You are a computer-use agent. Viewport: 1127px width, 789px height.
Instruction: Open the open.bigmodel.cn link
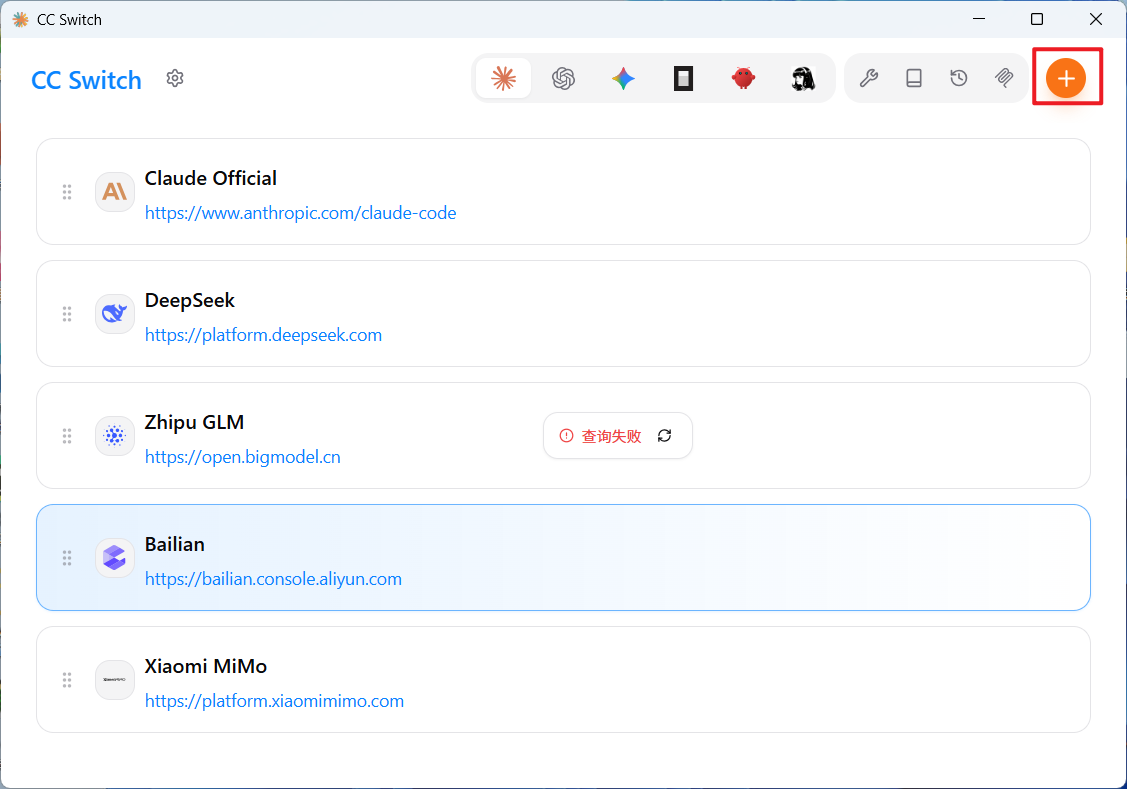click(243, 457)
